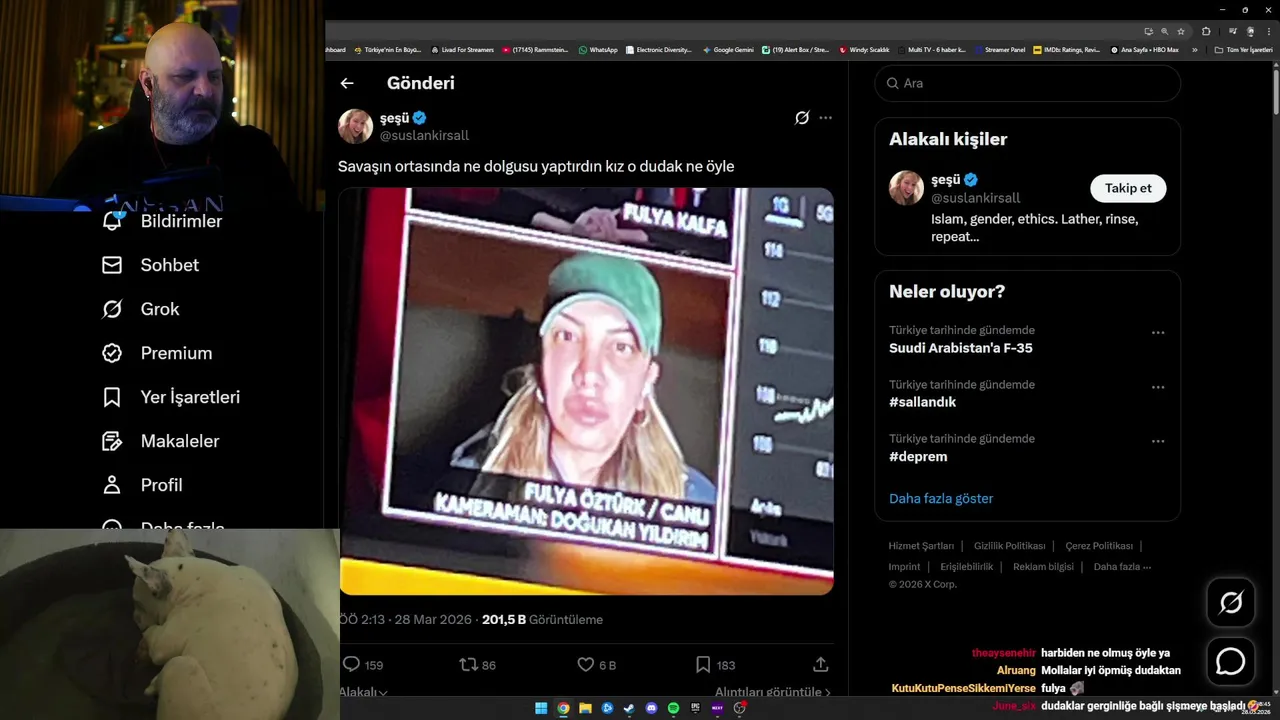This screenshot has height=720, width=1280.
Task: Open Ana Sayfa • HBO Max bookmark
Action: pos(1144,49)
